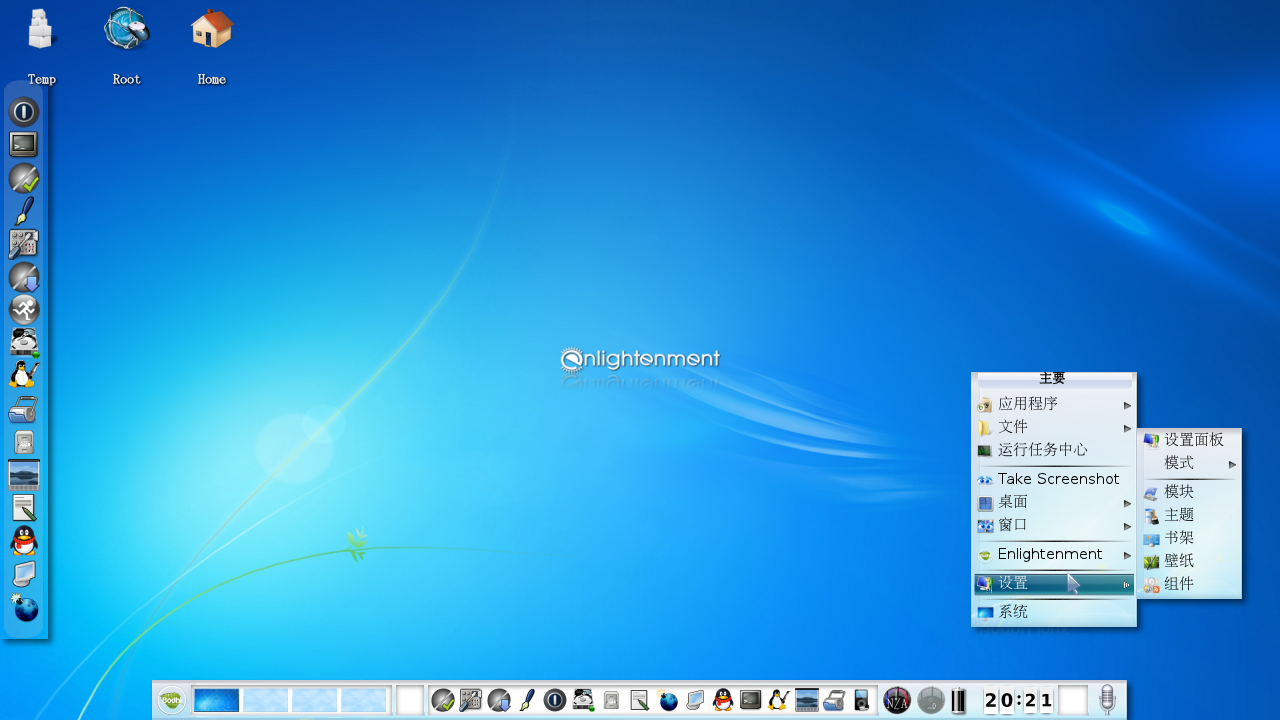The image size is (1280, 720).
Task: Open the Enlightenment menu entry
Action: 1054,554
